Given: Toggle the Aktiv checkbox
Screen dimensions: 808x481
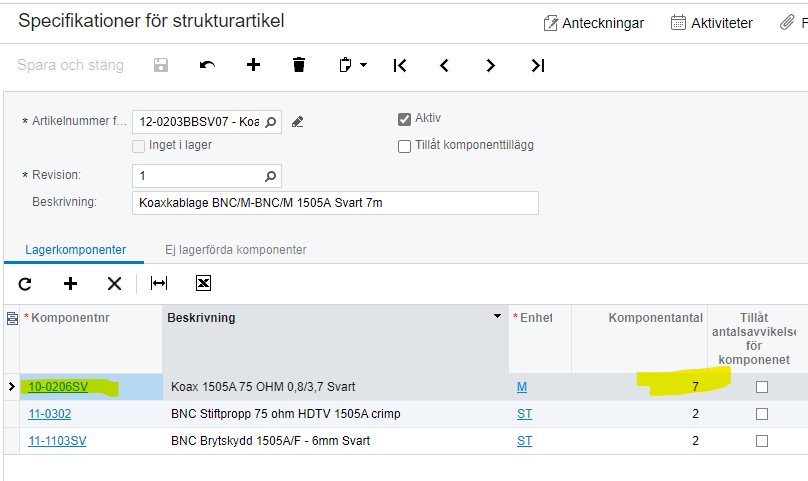Looking at the screenshot, I should 405,119.
